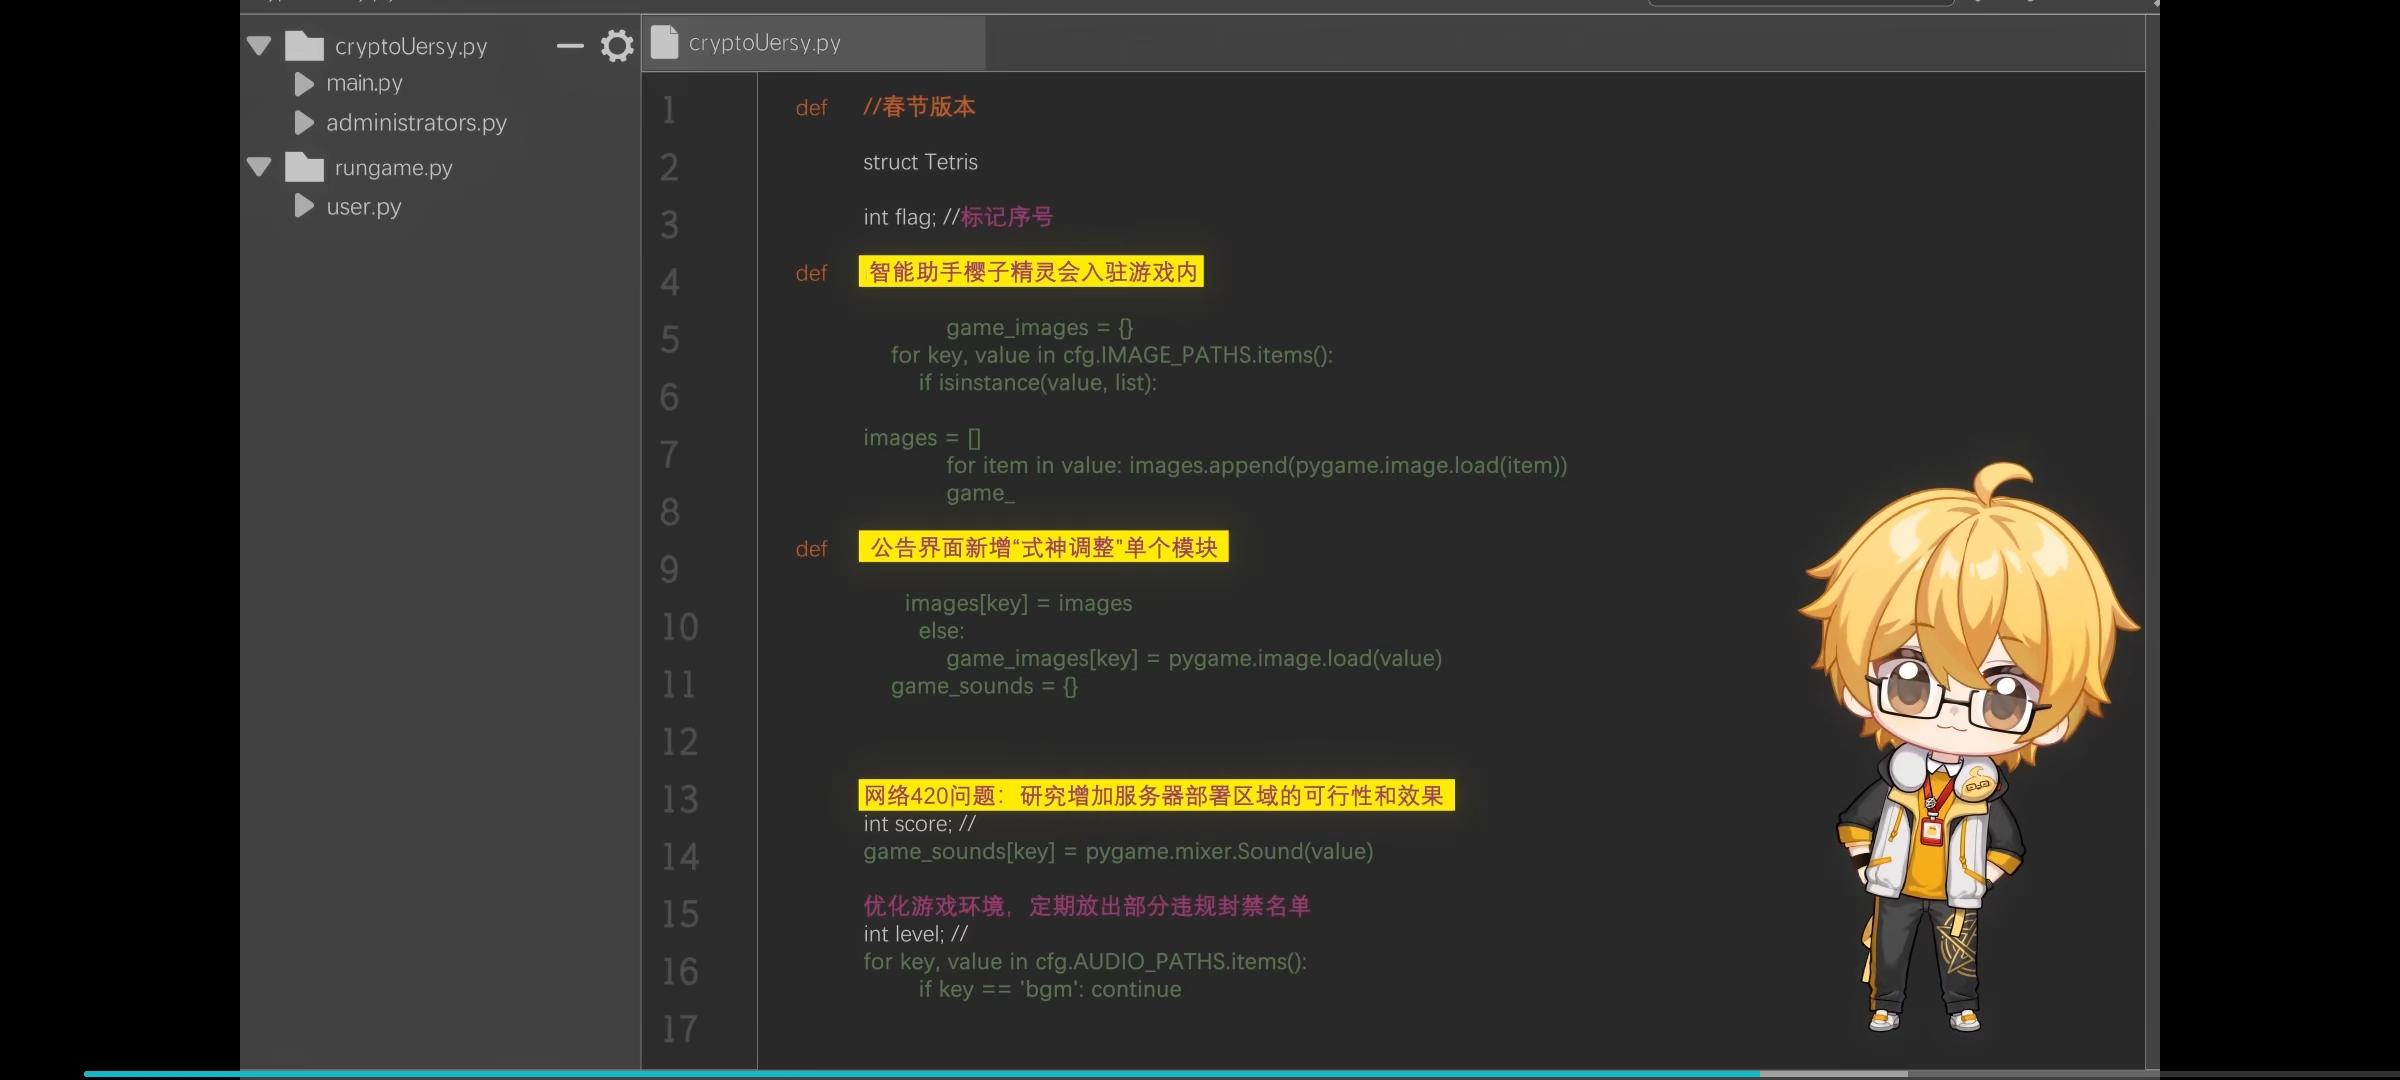Select cryptoUersy.py folder label in tree
The image size is (2400, 1080).
tap(410, 47)
